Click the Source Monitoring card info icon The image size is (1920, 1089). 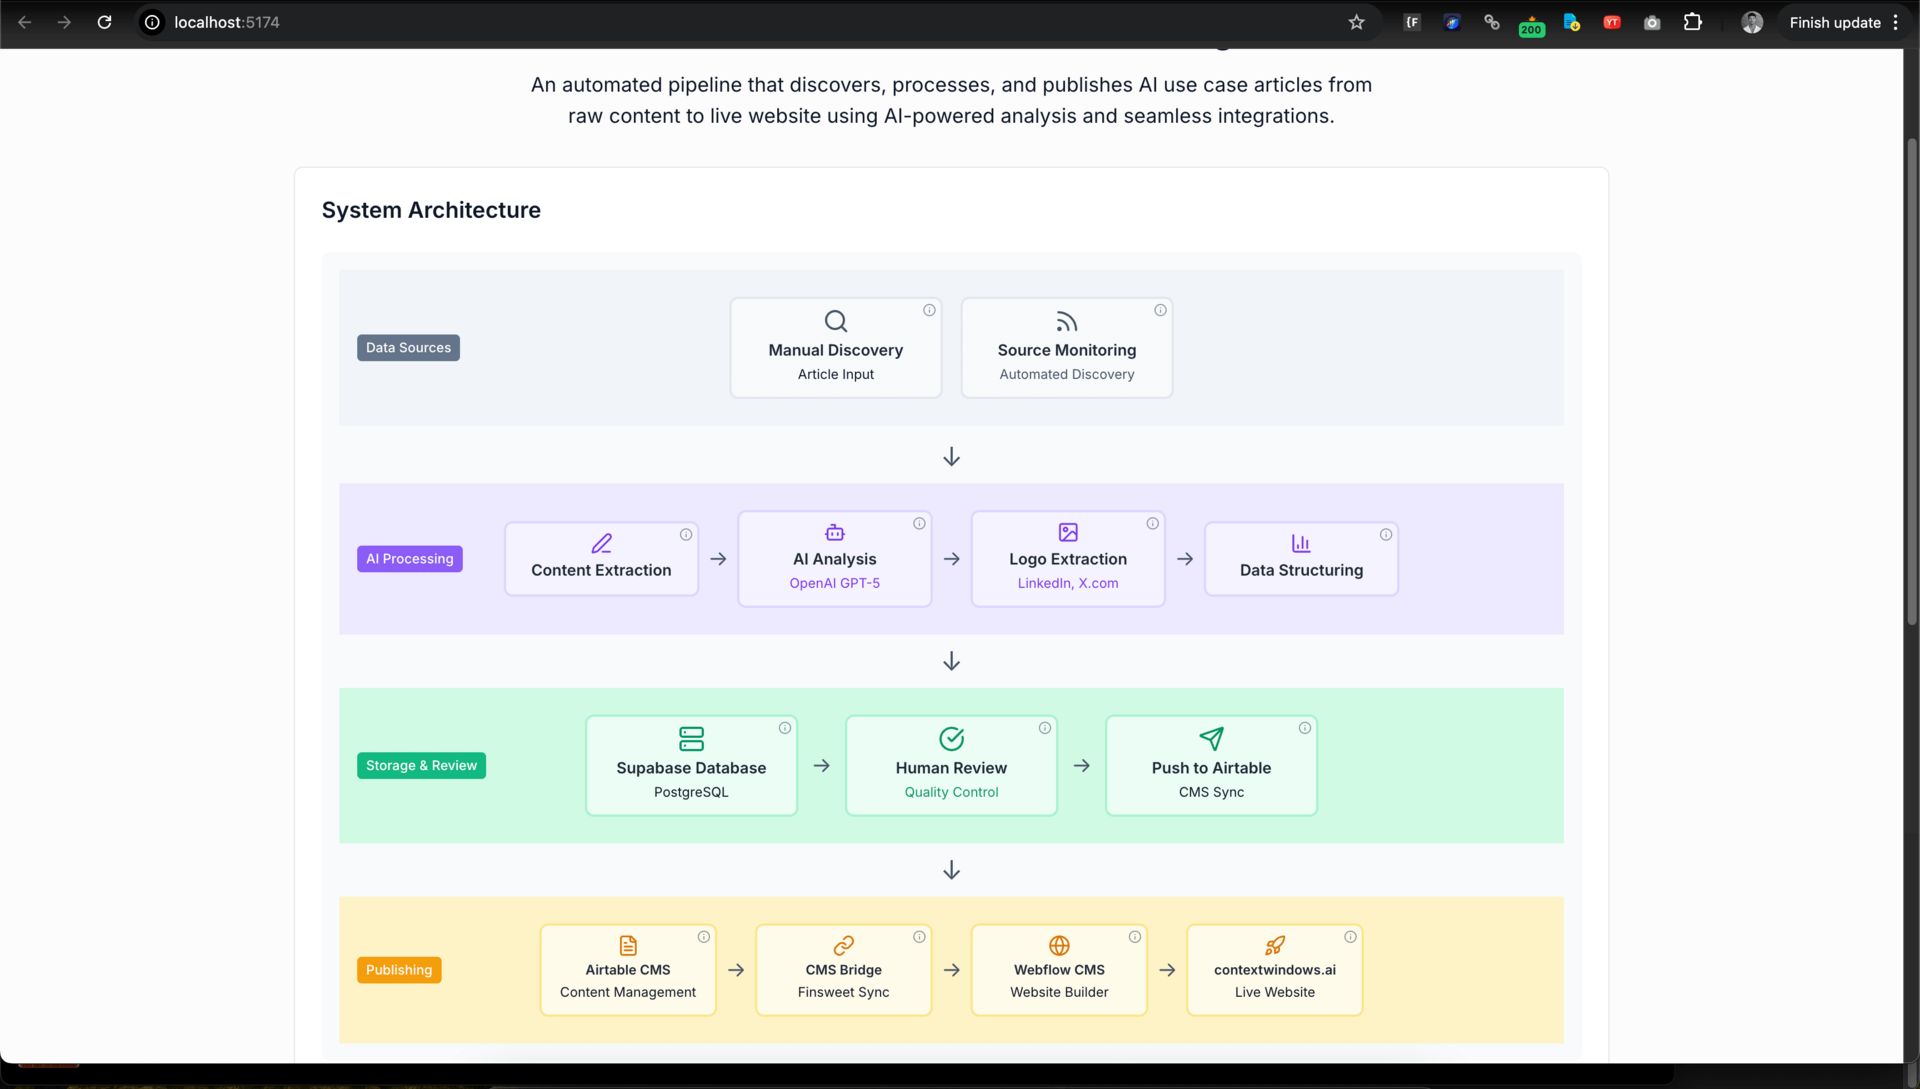tap(1160, 310)
